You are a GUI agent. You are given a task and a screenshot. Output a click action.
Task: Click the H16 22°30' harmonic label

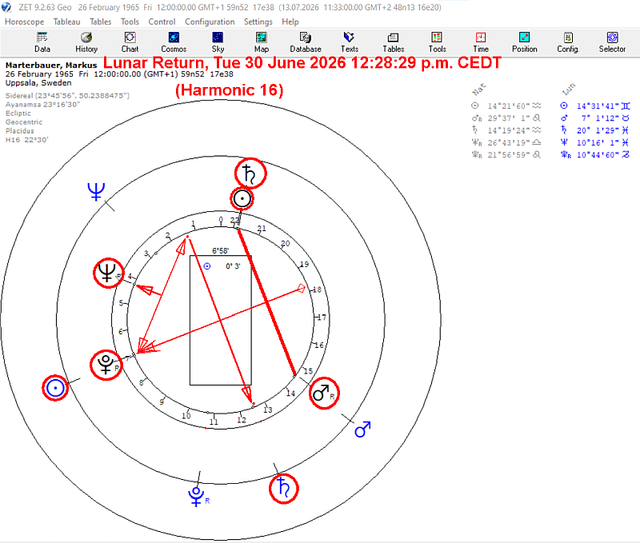tap(27, 140)
